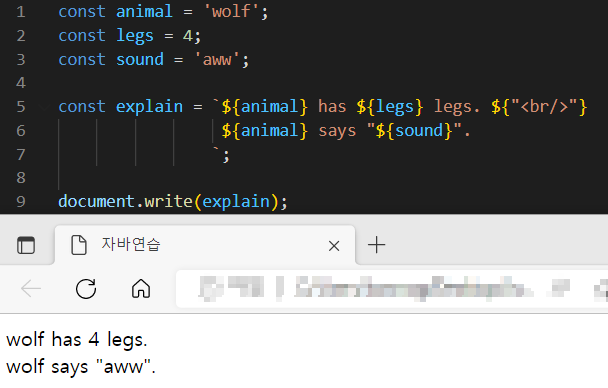Screen dimensions: 608x388
Task: Click line number 1 in the editor gutter
Action: pos(21,12)
